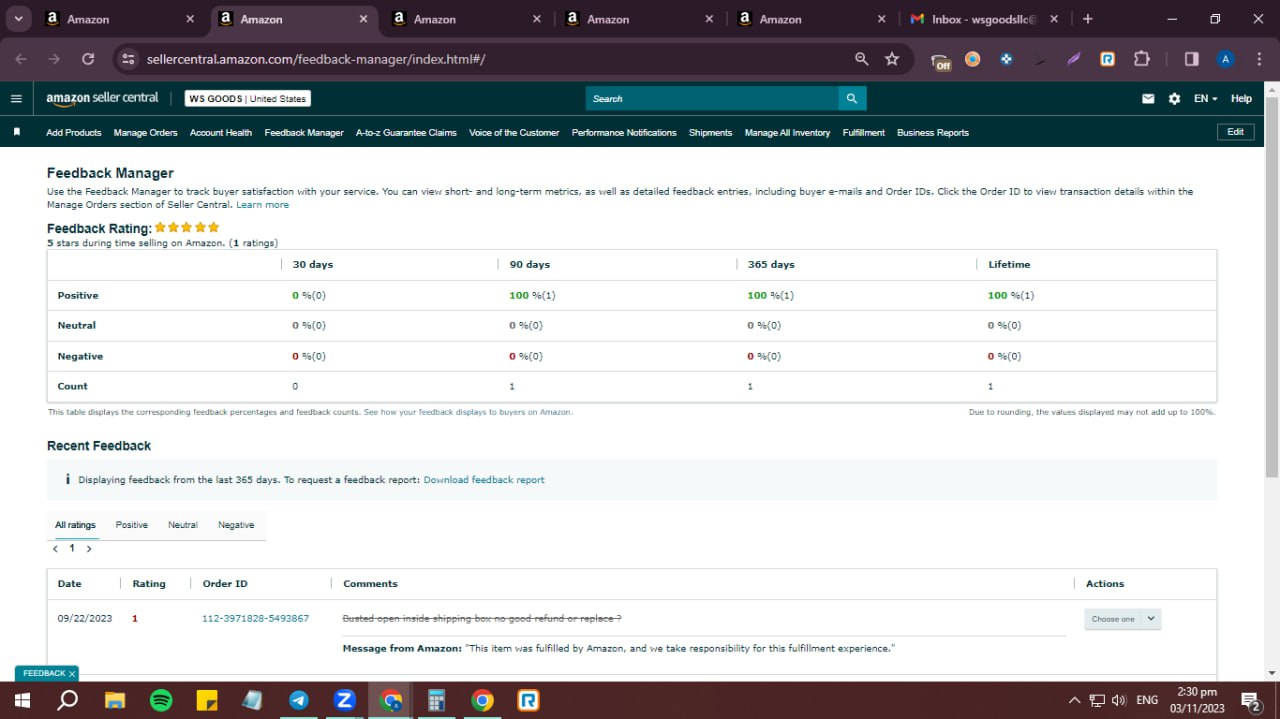The width and height of the screenshot is (1280, 719).
Task: Open Zoom from taskbar
Action: [x=345, y=700]
